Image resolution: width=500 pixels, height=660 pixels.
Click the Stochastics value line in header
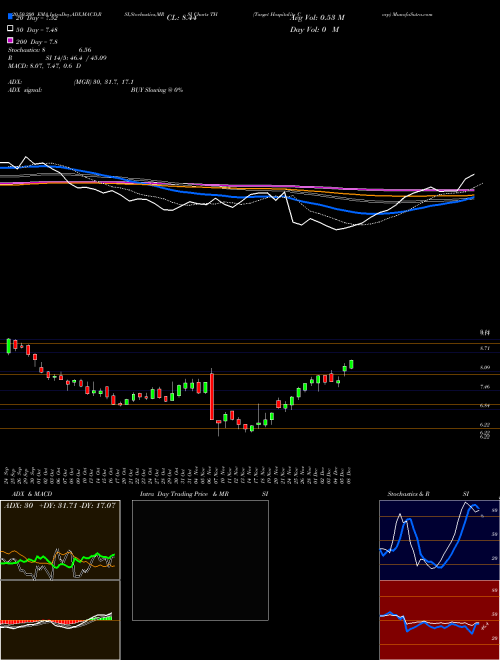(x=50, y=50)
